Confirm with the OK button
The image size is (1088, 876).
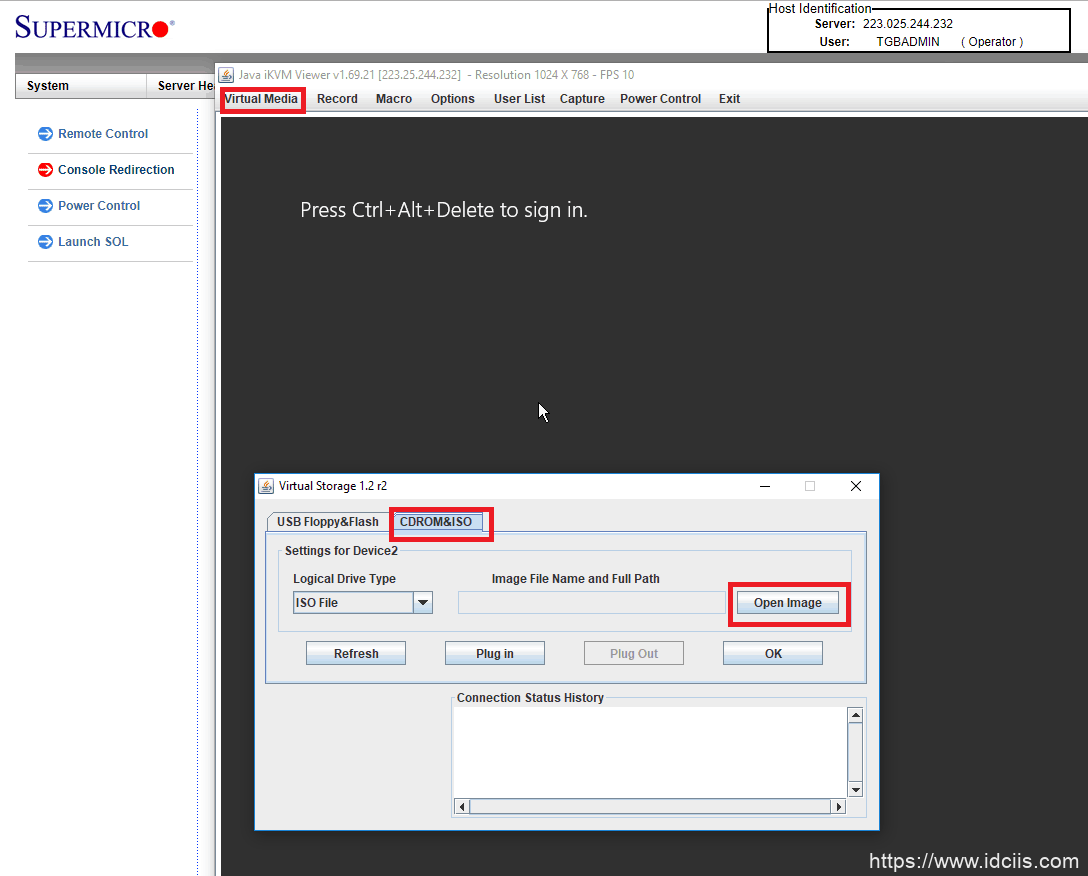[x=773, y=654]
